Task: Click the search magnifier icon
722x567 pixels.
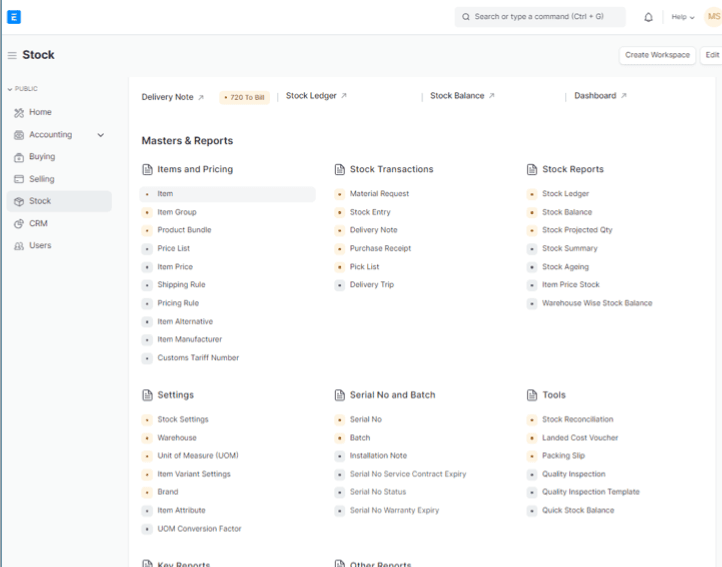Action: pyautogui.click(x=466, y=17)
